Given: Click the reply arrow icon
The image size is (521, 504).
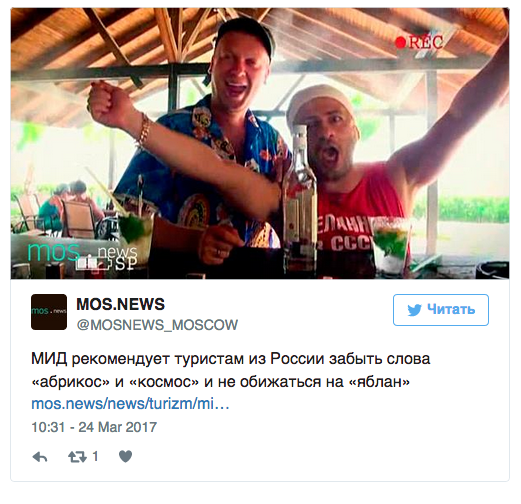Looking at the screenshot, I should click(x=40, y=457).
